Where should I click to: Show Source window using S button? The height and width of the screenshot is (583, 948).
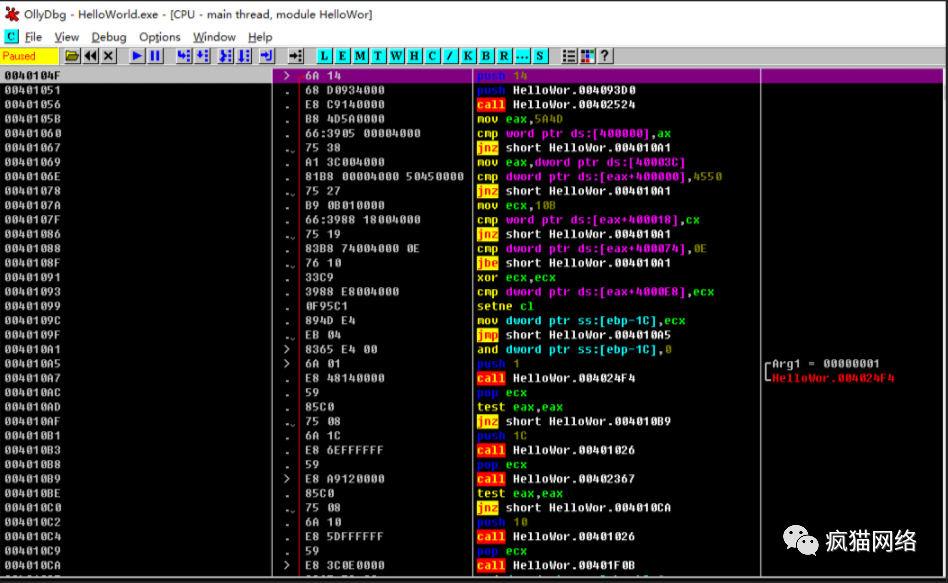[x=540, y=56]
